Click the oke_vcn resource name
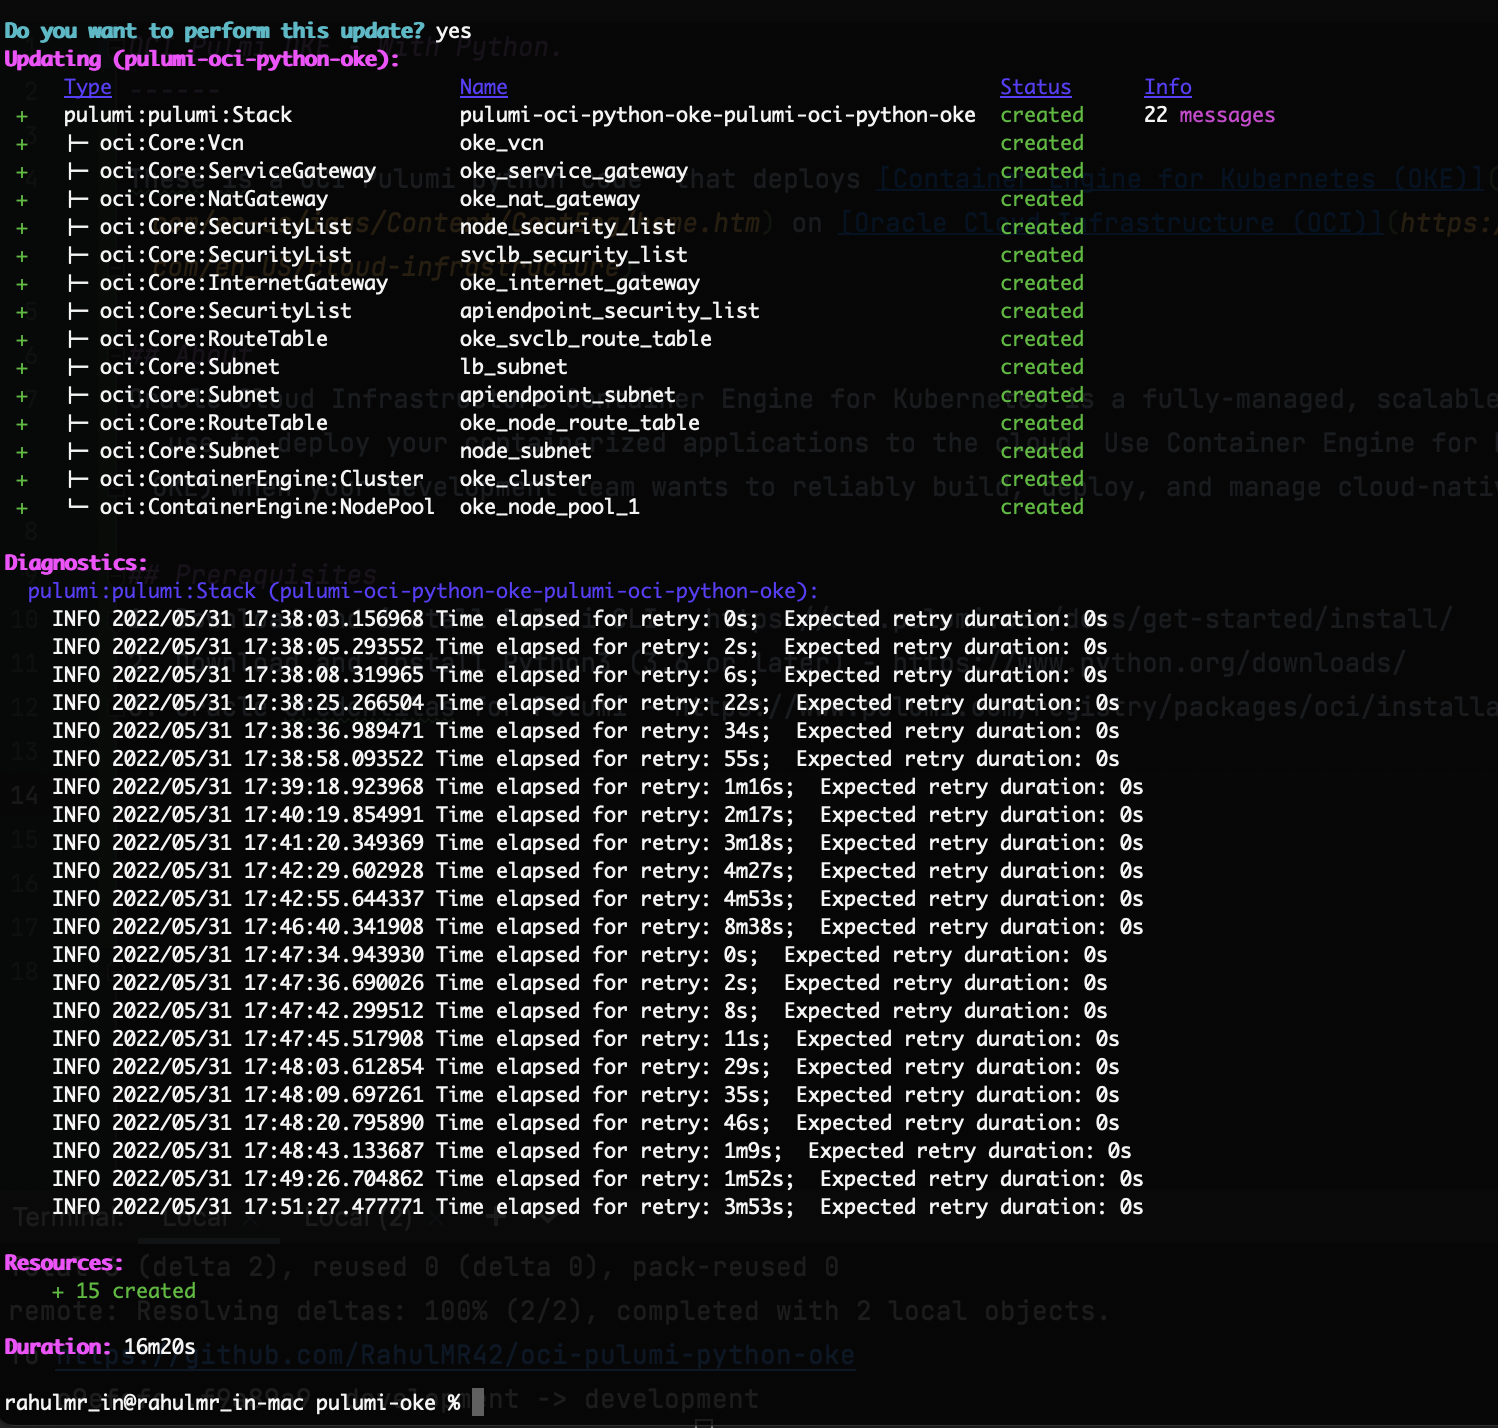Screen dimensions: 1498x1428 click(x=502, y=143)
